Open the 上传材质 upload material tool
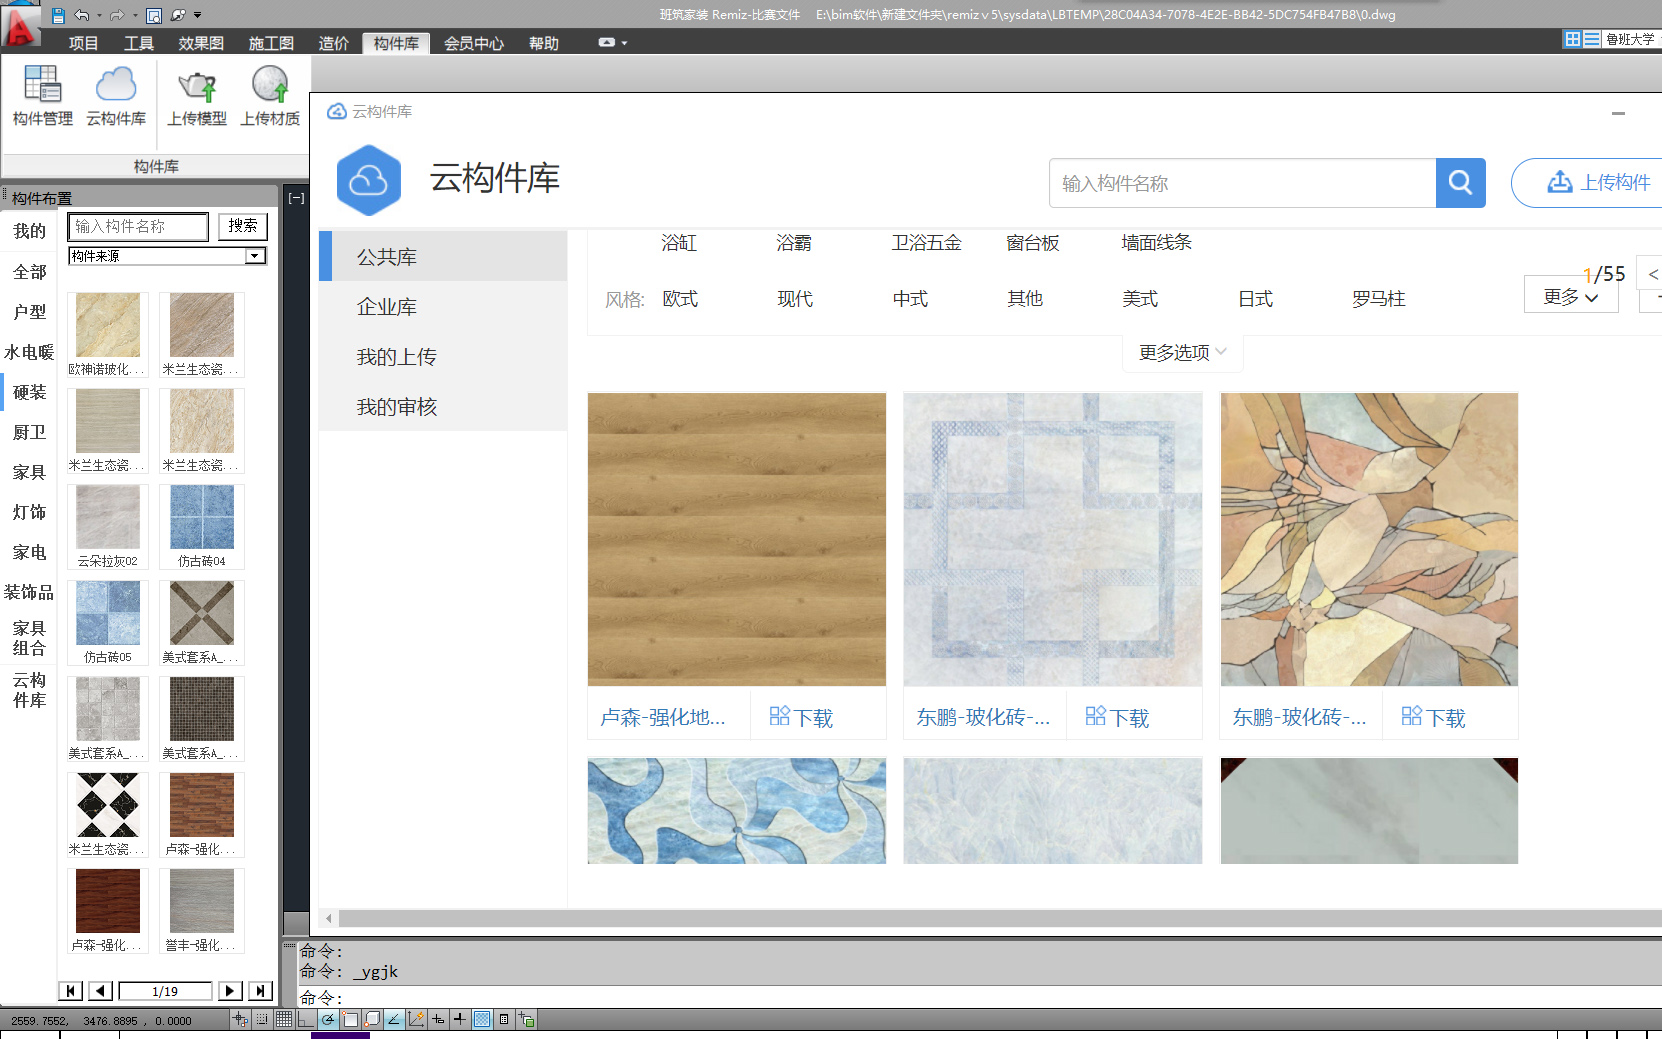This screenshot has height=1039, width=1662. point(270,96)
